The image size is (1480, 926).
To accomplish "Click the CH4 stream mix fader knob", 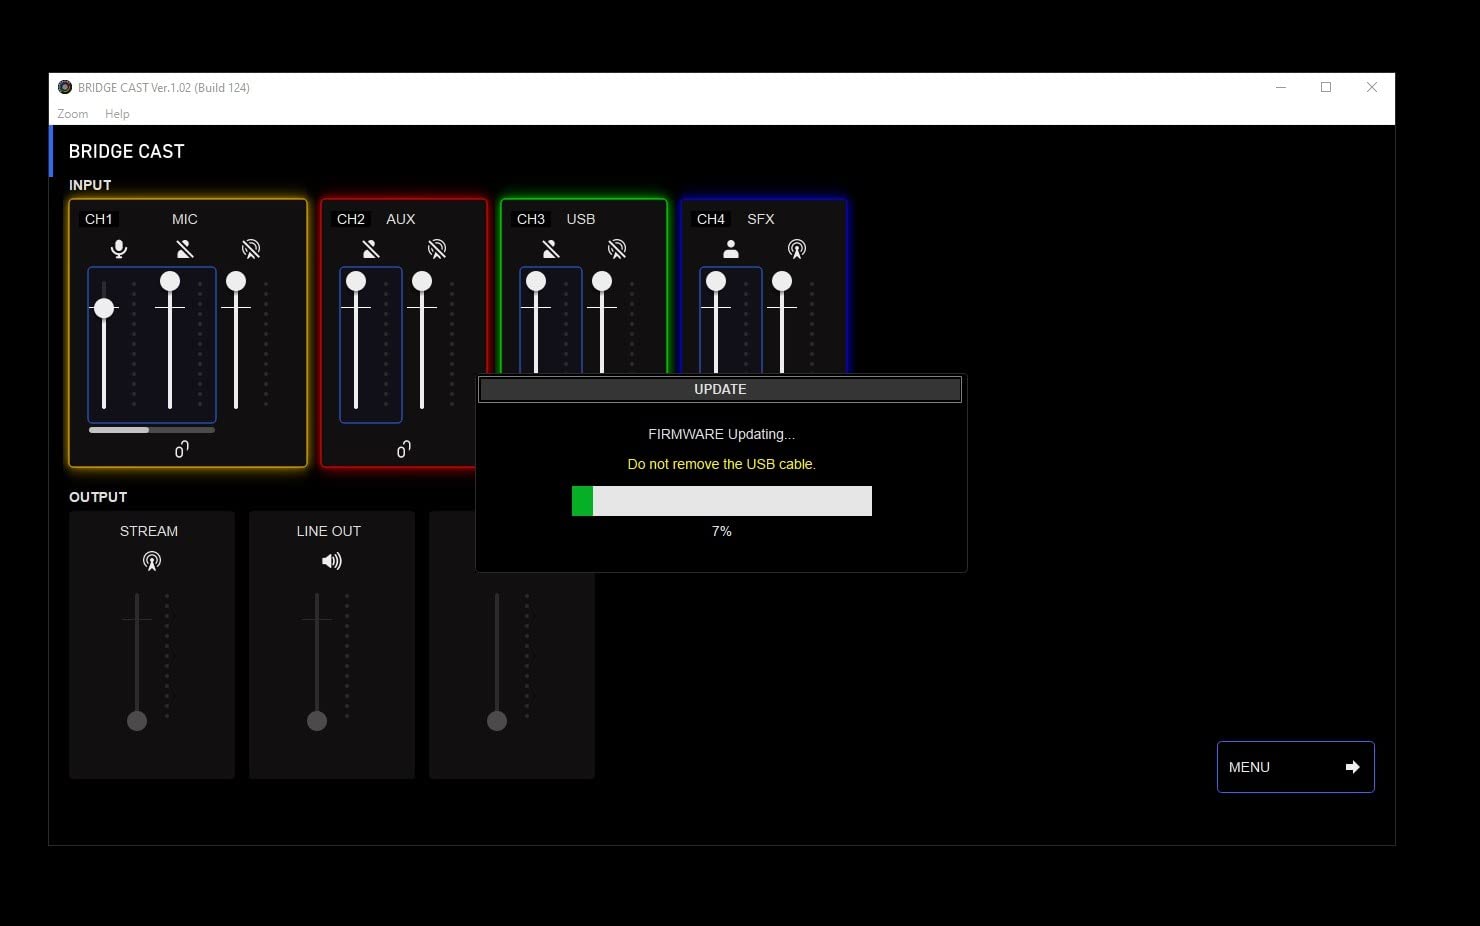I will click(x=782, y=281).
